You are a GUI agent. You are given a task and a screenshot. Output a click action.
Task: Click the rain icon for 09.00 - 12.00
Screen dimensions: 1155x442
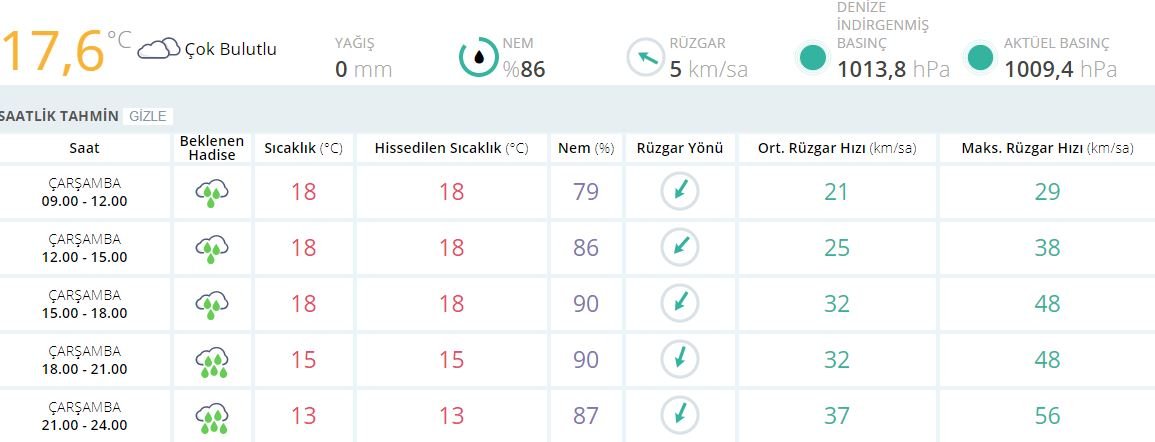pyautogui.click(x=213, y=192)
